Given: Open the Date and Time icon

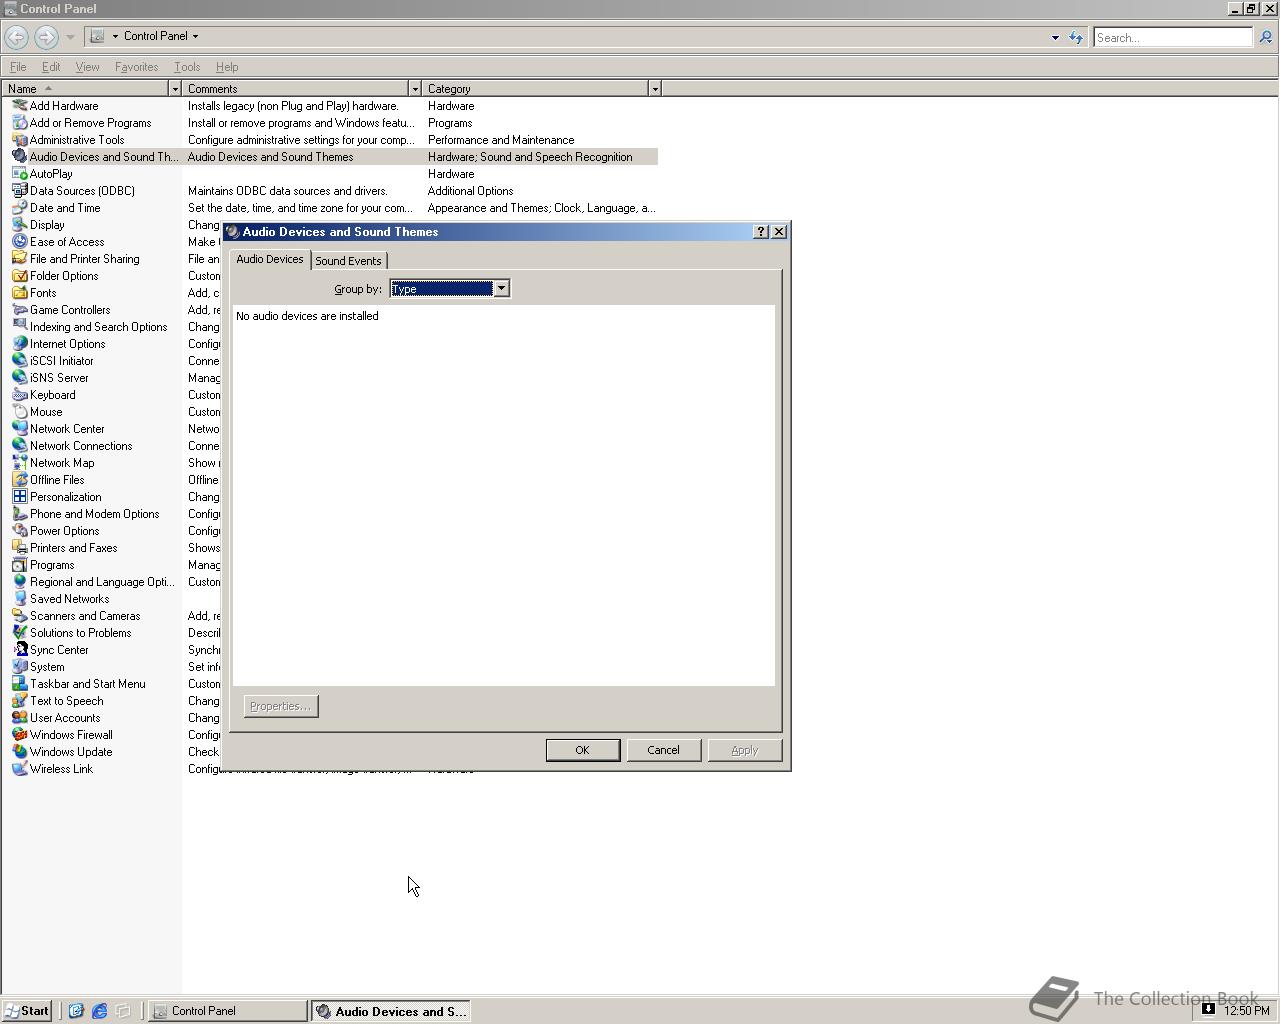Looking at the screenshot, I should point(19,208).
